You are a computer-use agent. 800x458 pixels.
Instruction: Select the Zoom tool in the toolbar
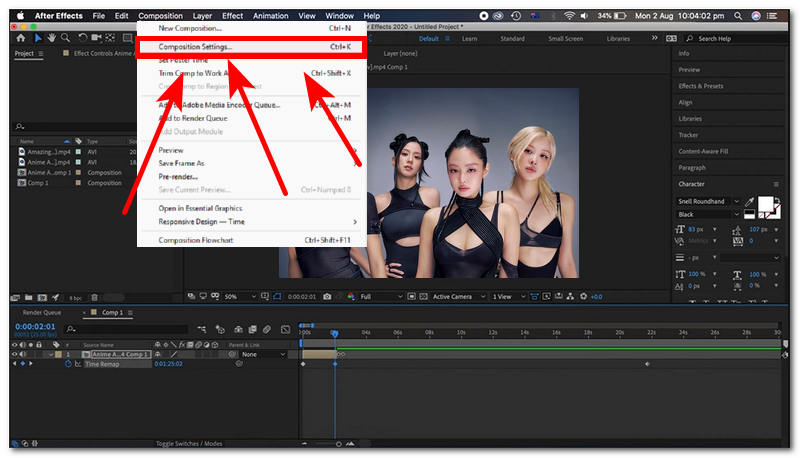tap(66, 38)
